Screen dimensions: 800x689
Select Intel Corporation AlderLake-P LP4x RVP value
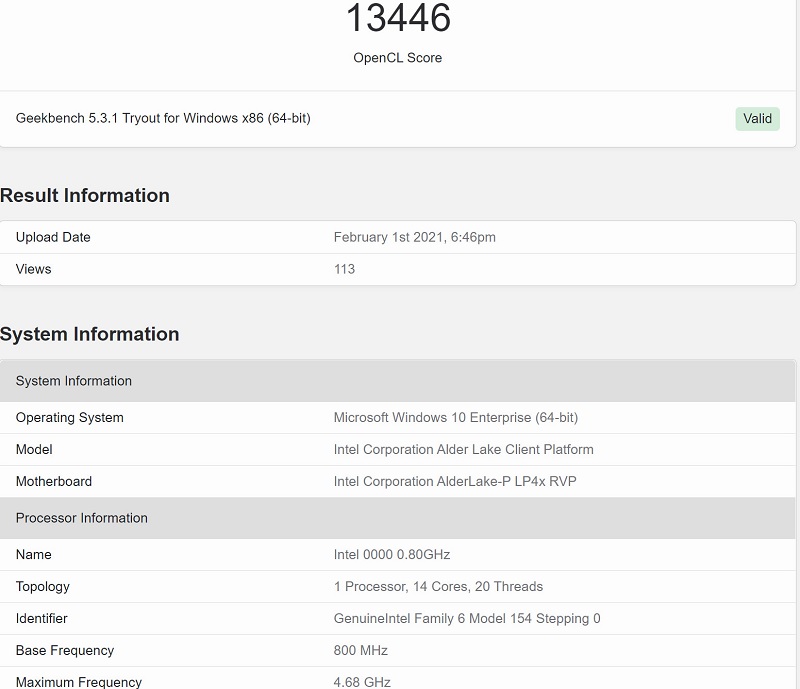tap(455, 481)
